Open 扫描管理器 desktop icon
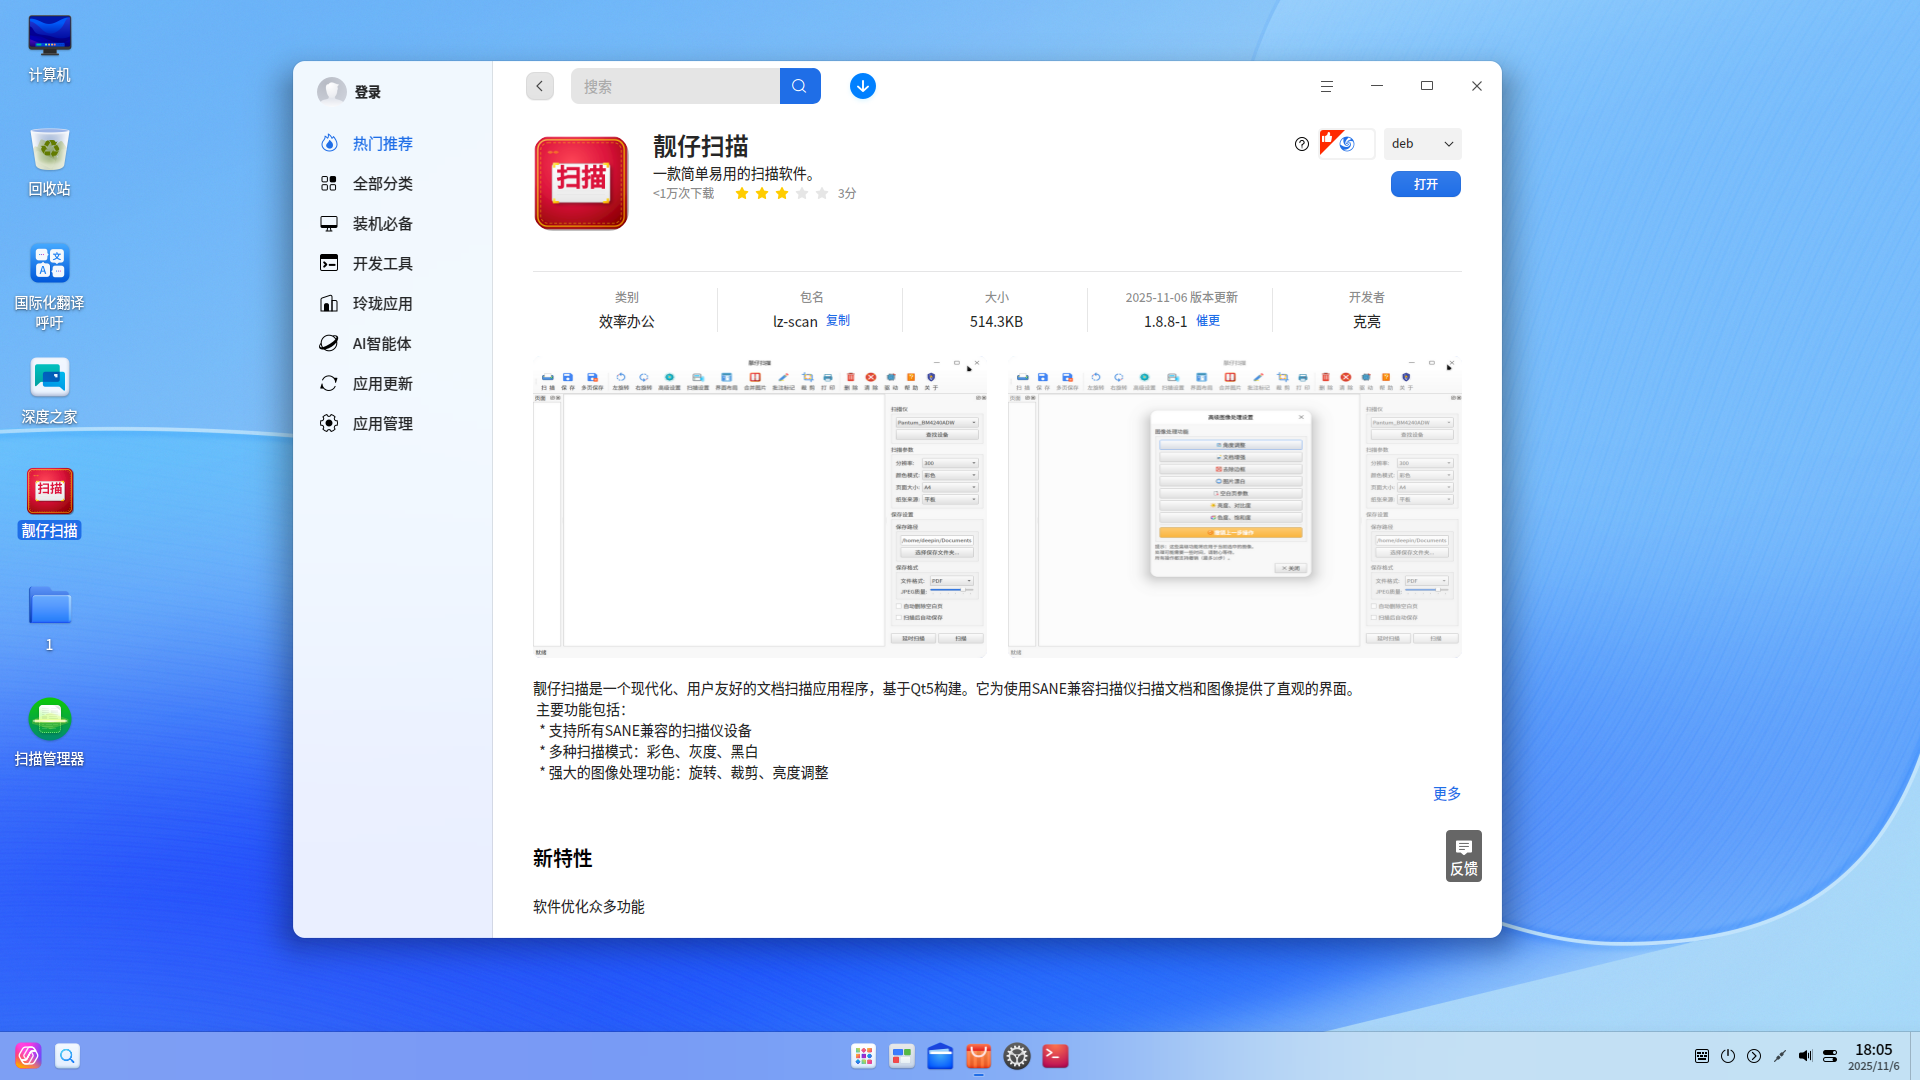This screenshot has width=1920, height=1080. click(x=50, y=732)
